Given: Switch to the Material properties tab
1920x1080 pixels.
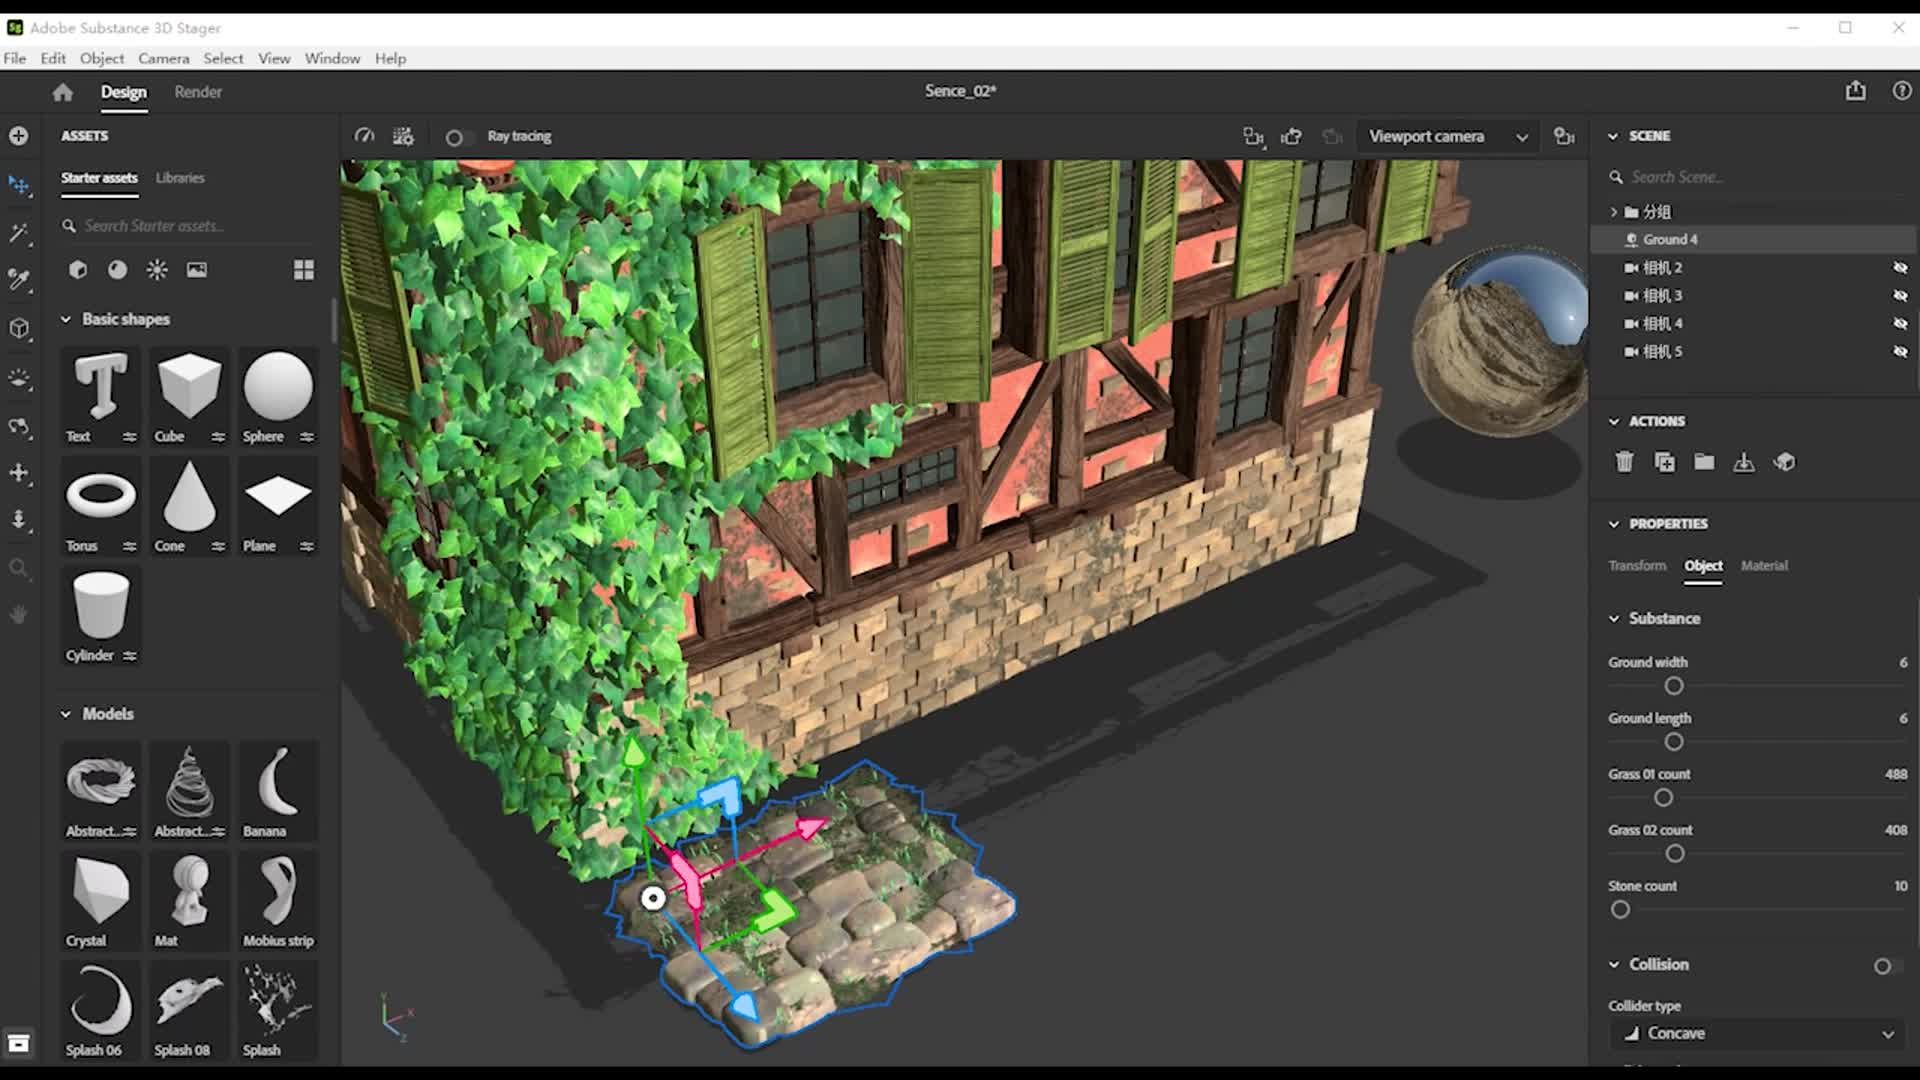Looking at the screenshot, I should [x=1764, y=564].
